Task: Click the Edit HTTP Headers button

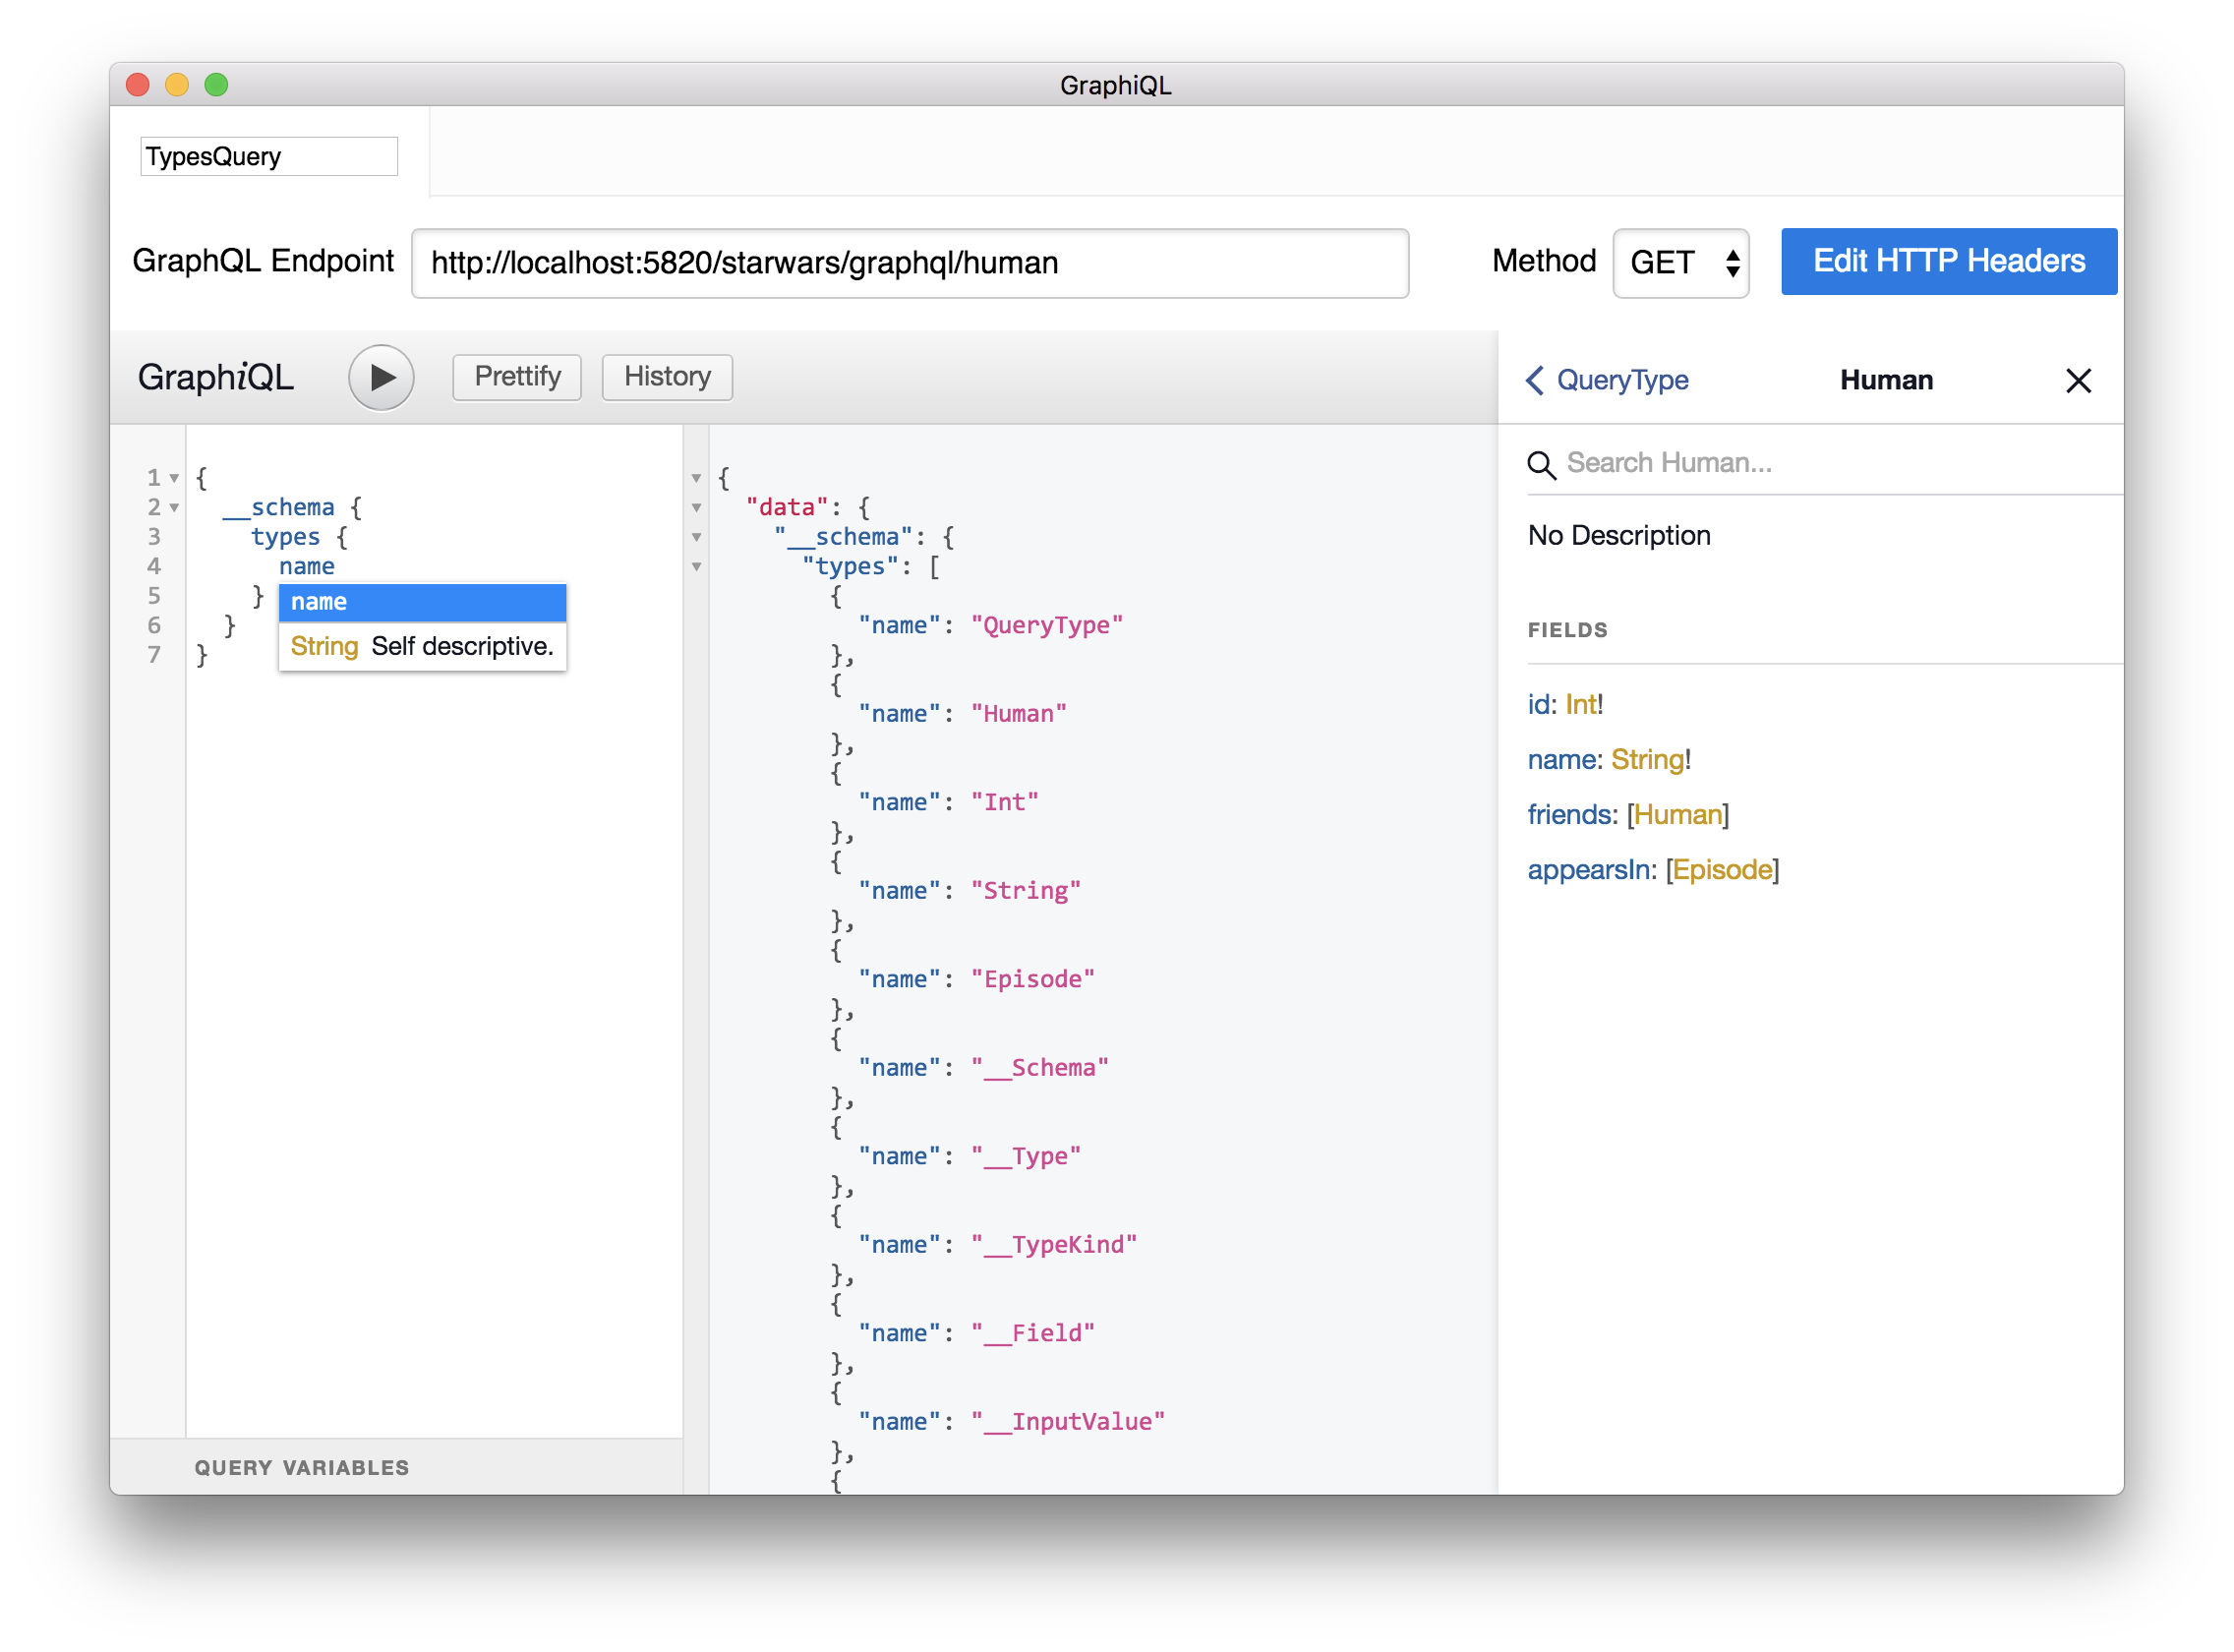Action: coord(1947,261)
